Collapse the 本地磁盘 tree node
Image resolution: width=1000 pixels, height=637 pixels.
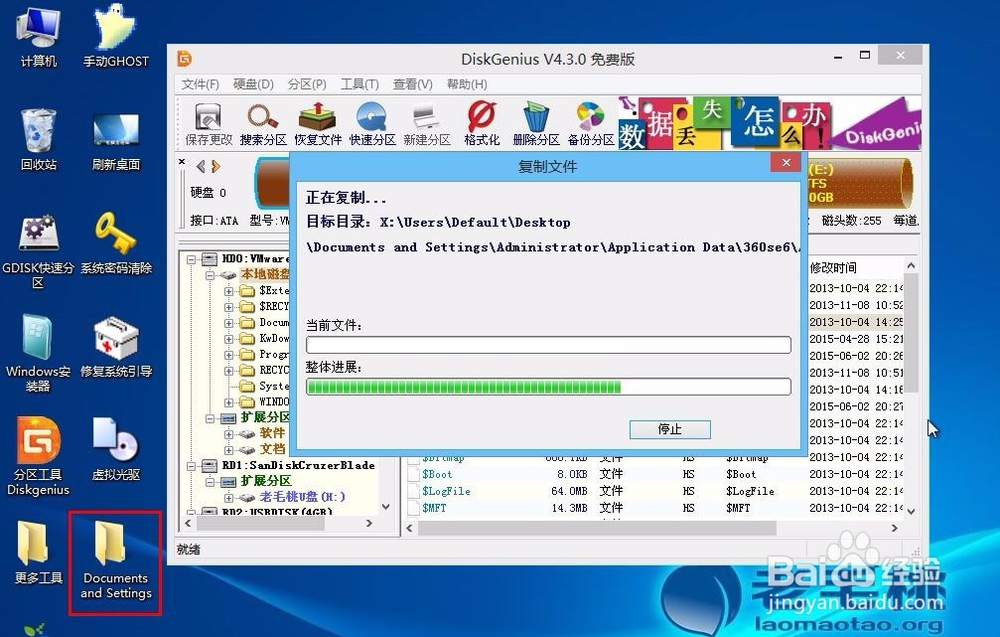pos(210,275)
